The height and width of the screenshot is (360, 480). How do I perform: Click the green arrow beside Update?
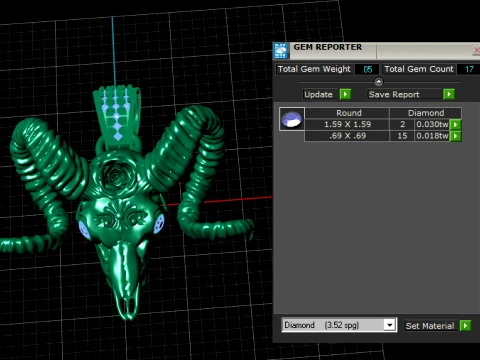tap(345, 94)
